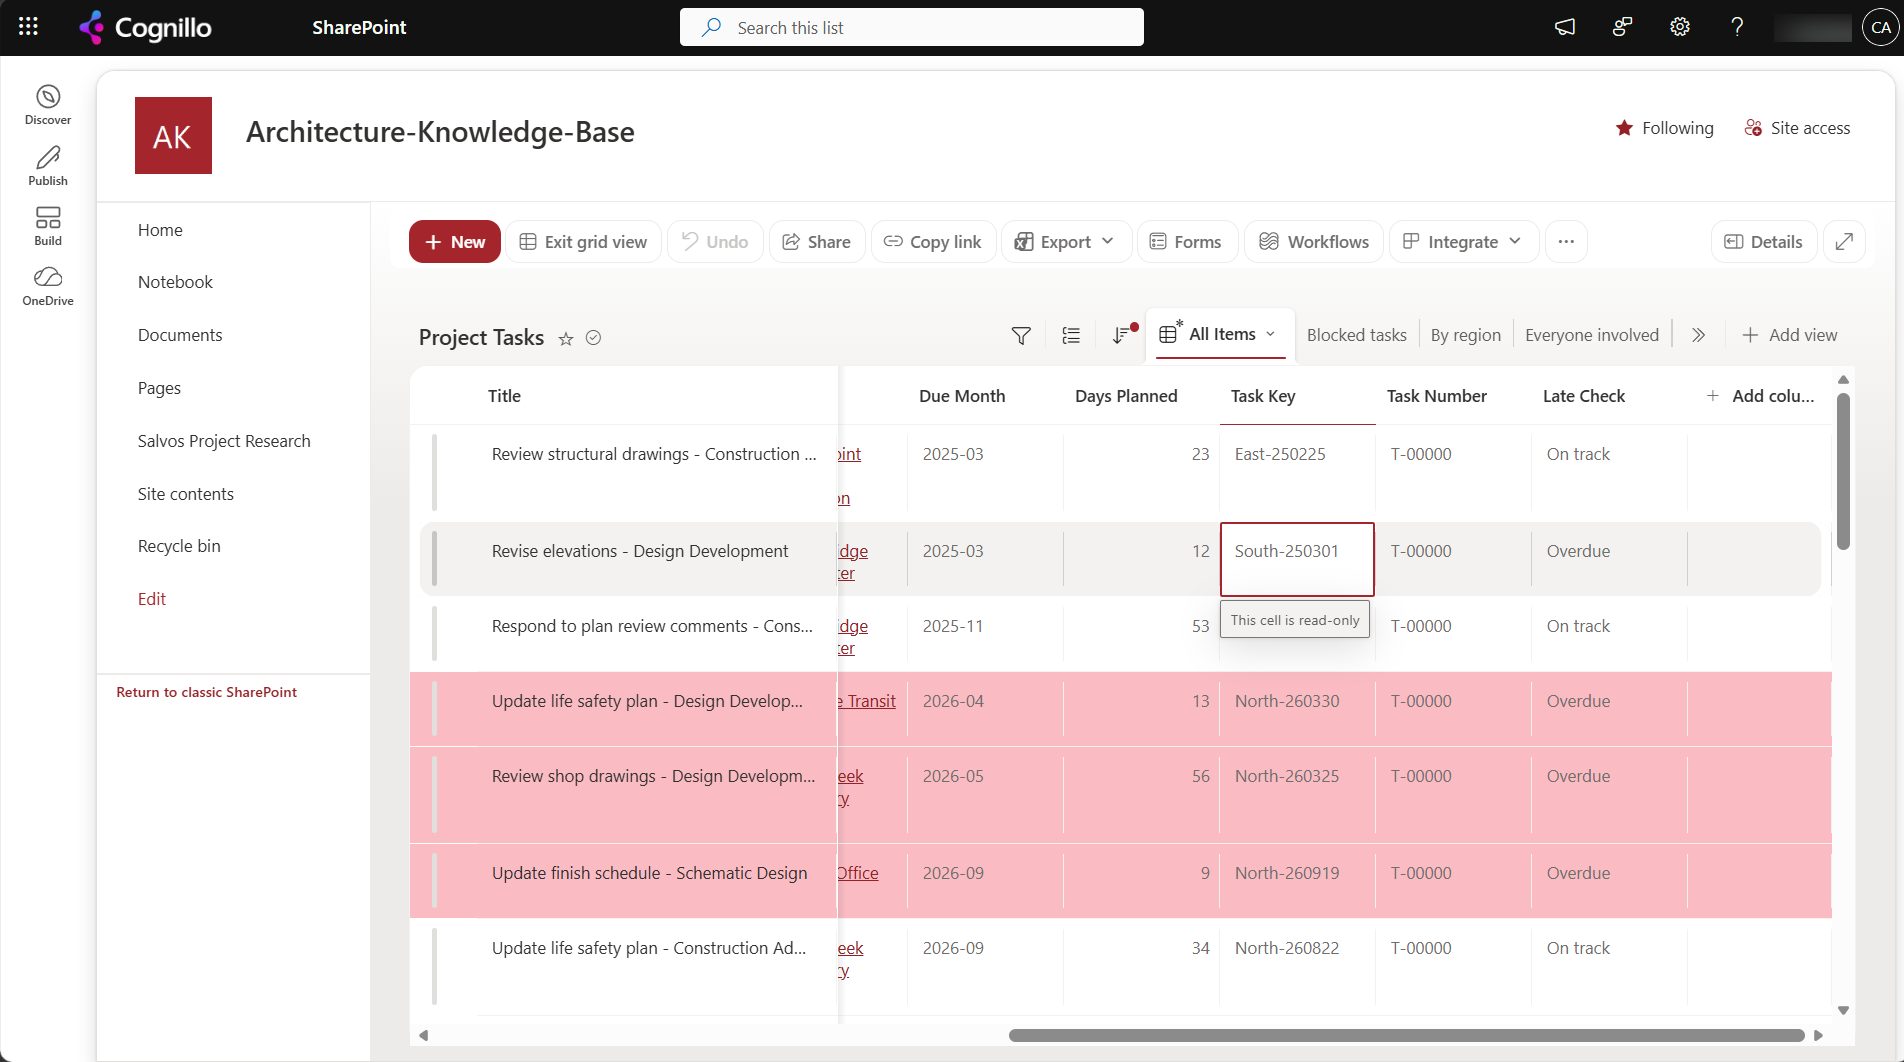Favorite the Project Tasks list star
1904x1062 pixels.
pos(566,338)
